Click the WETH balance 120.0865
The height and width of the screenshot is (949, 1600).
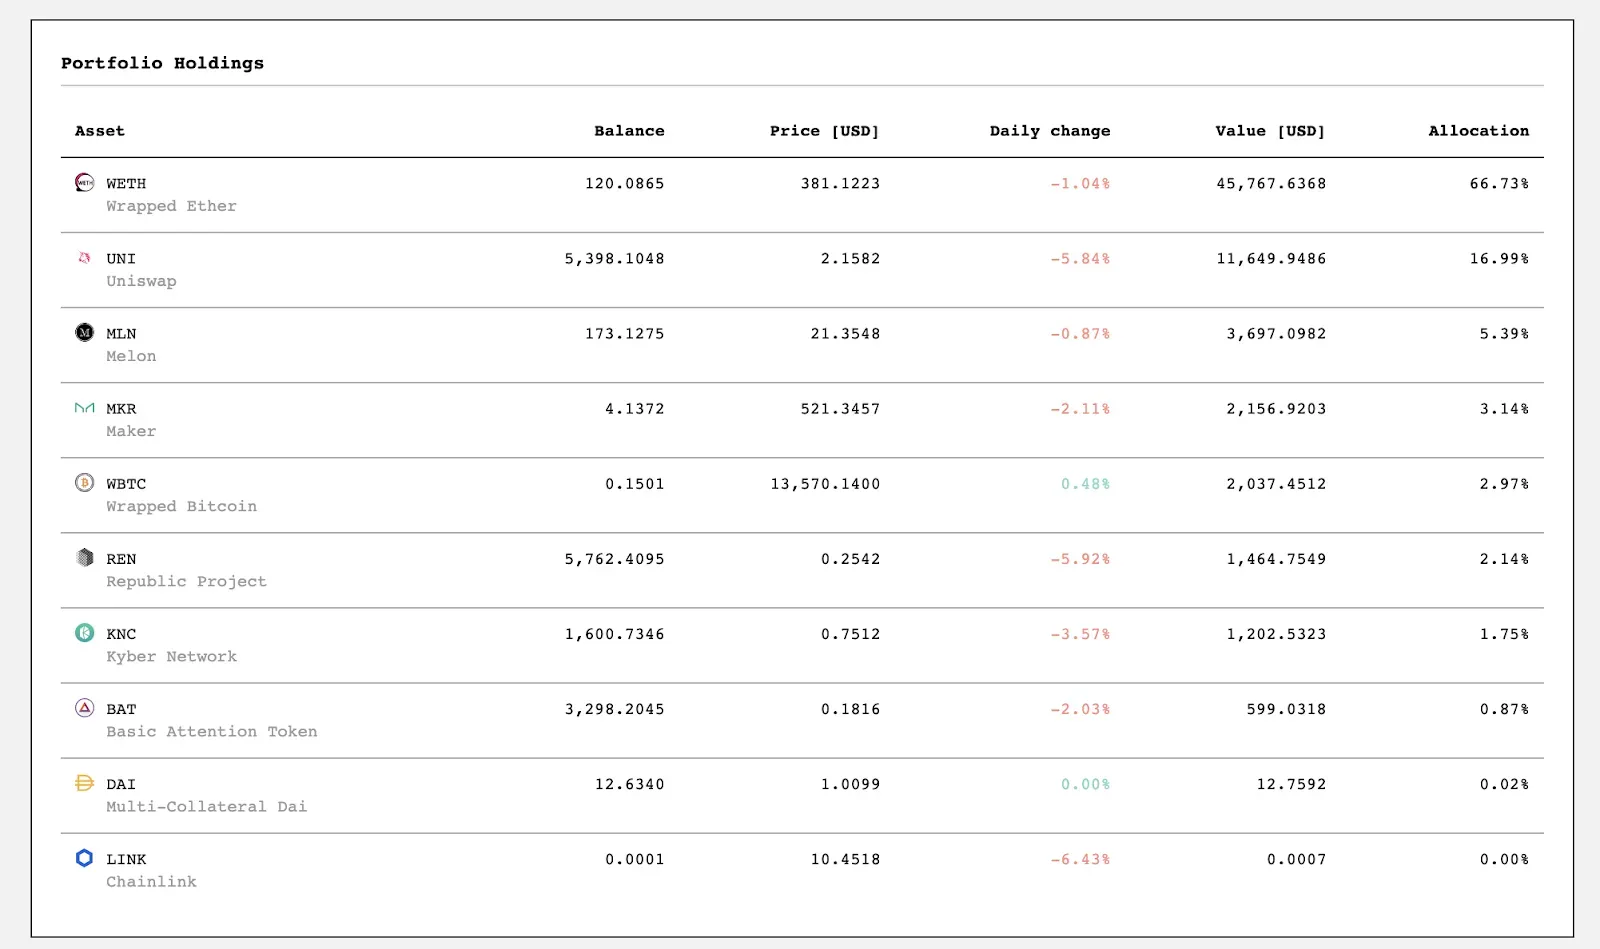[x=625, y=184]
